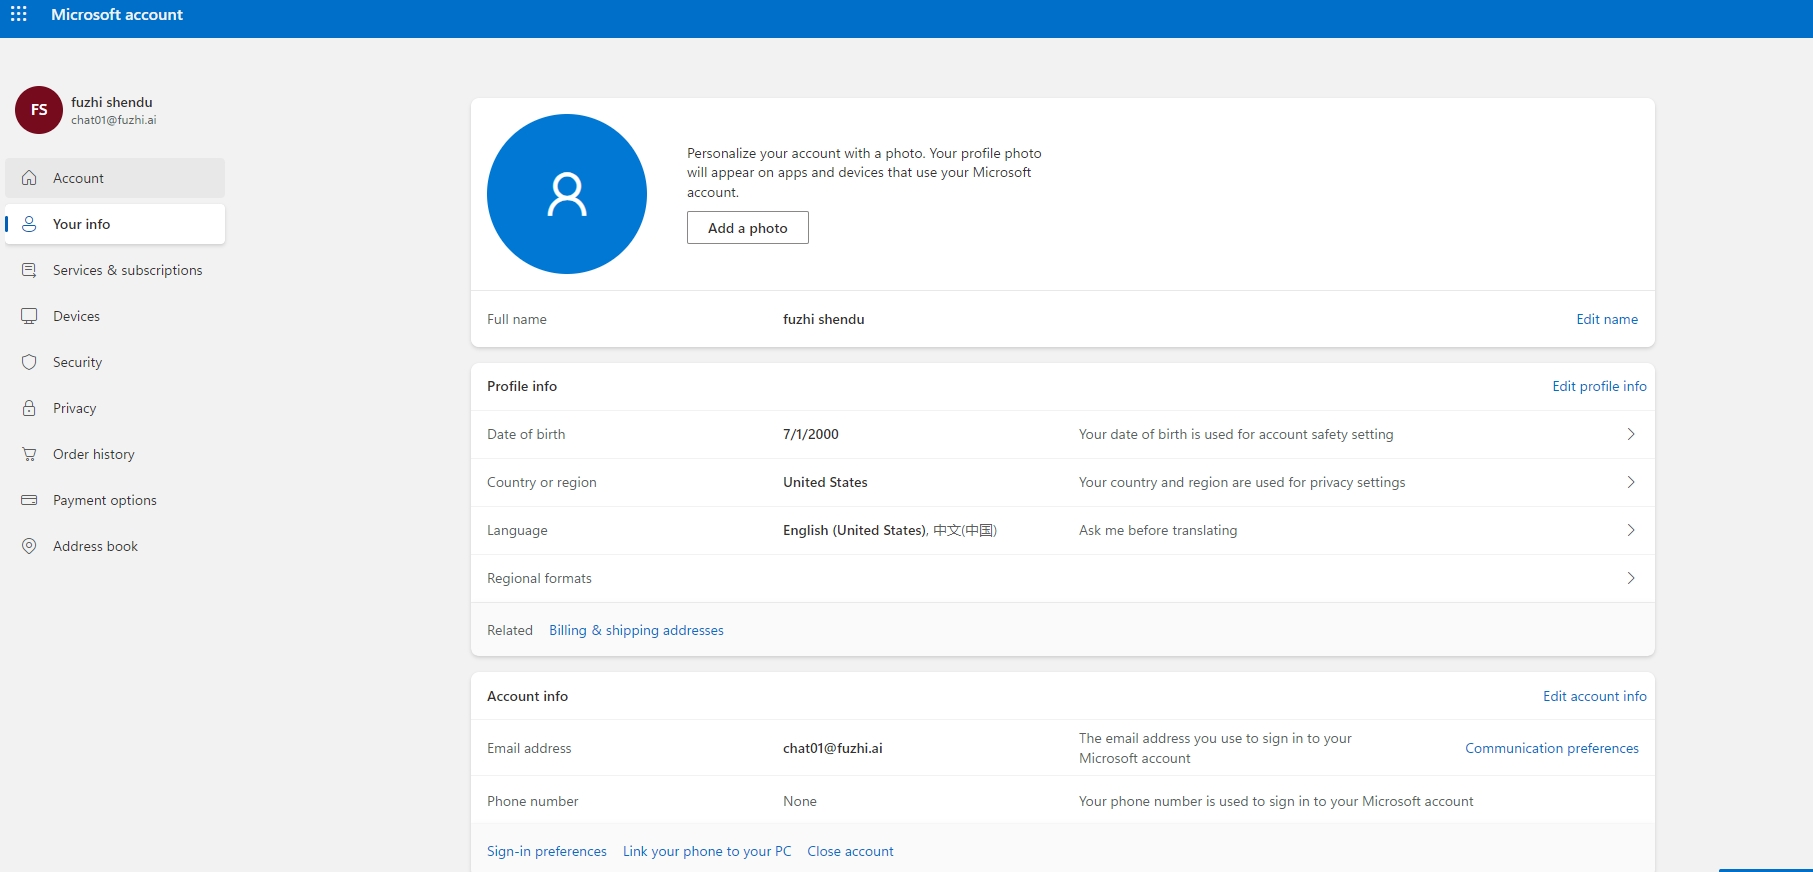Click the card icon beside Payment options

[x=29, y=500]
